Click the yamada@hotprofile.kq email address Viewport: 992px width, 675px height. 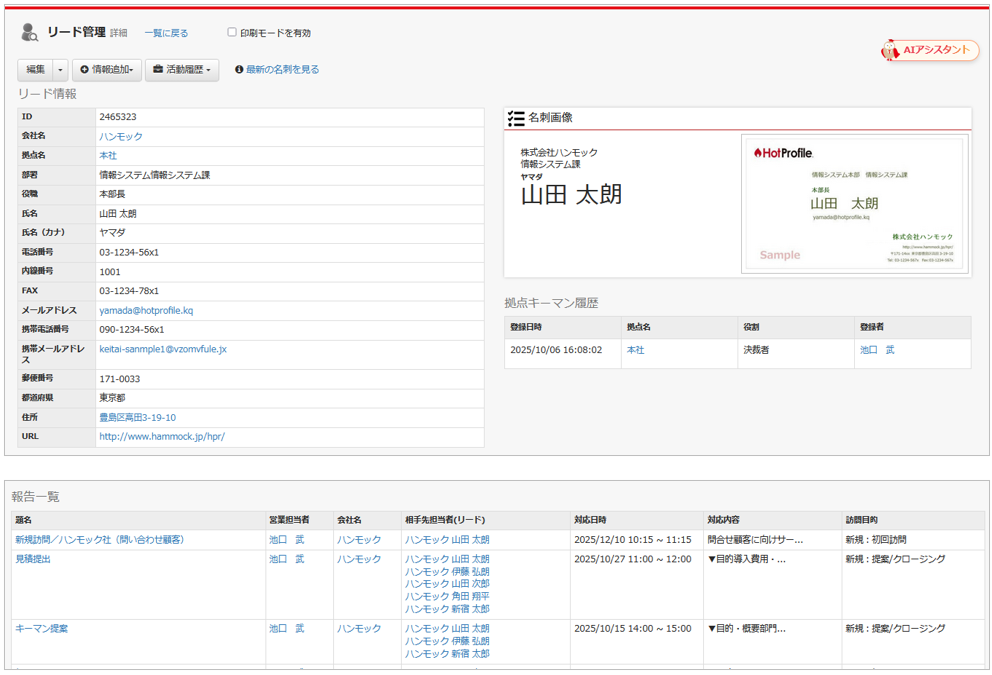pyautogui.click(x=146, y=311)
